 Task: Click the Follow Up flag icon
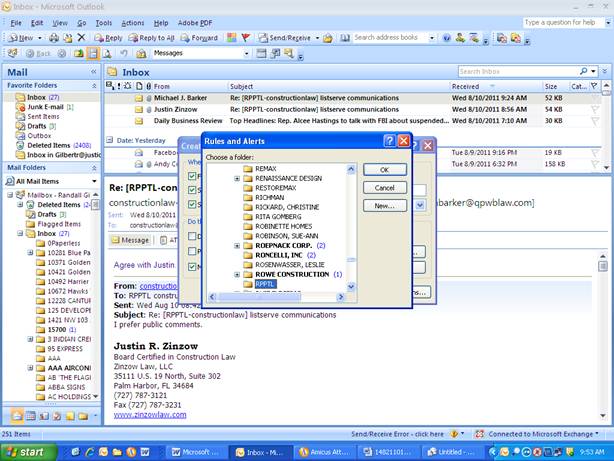click(246, 38)
